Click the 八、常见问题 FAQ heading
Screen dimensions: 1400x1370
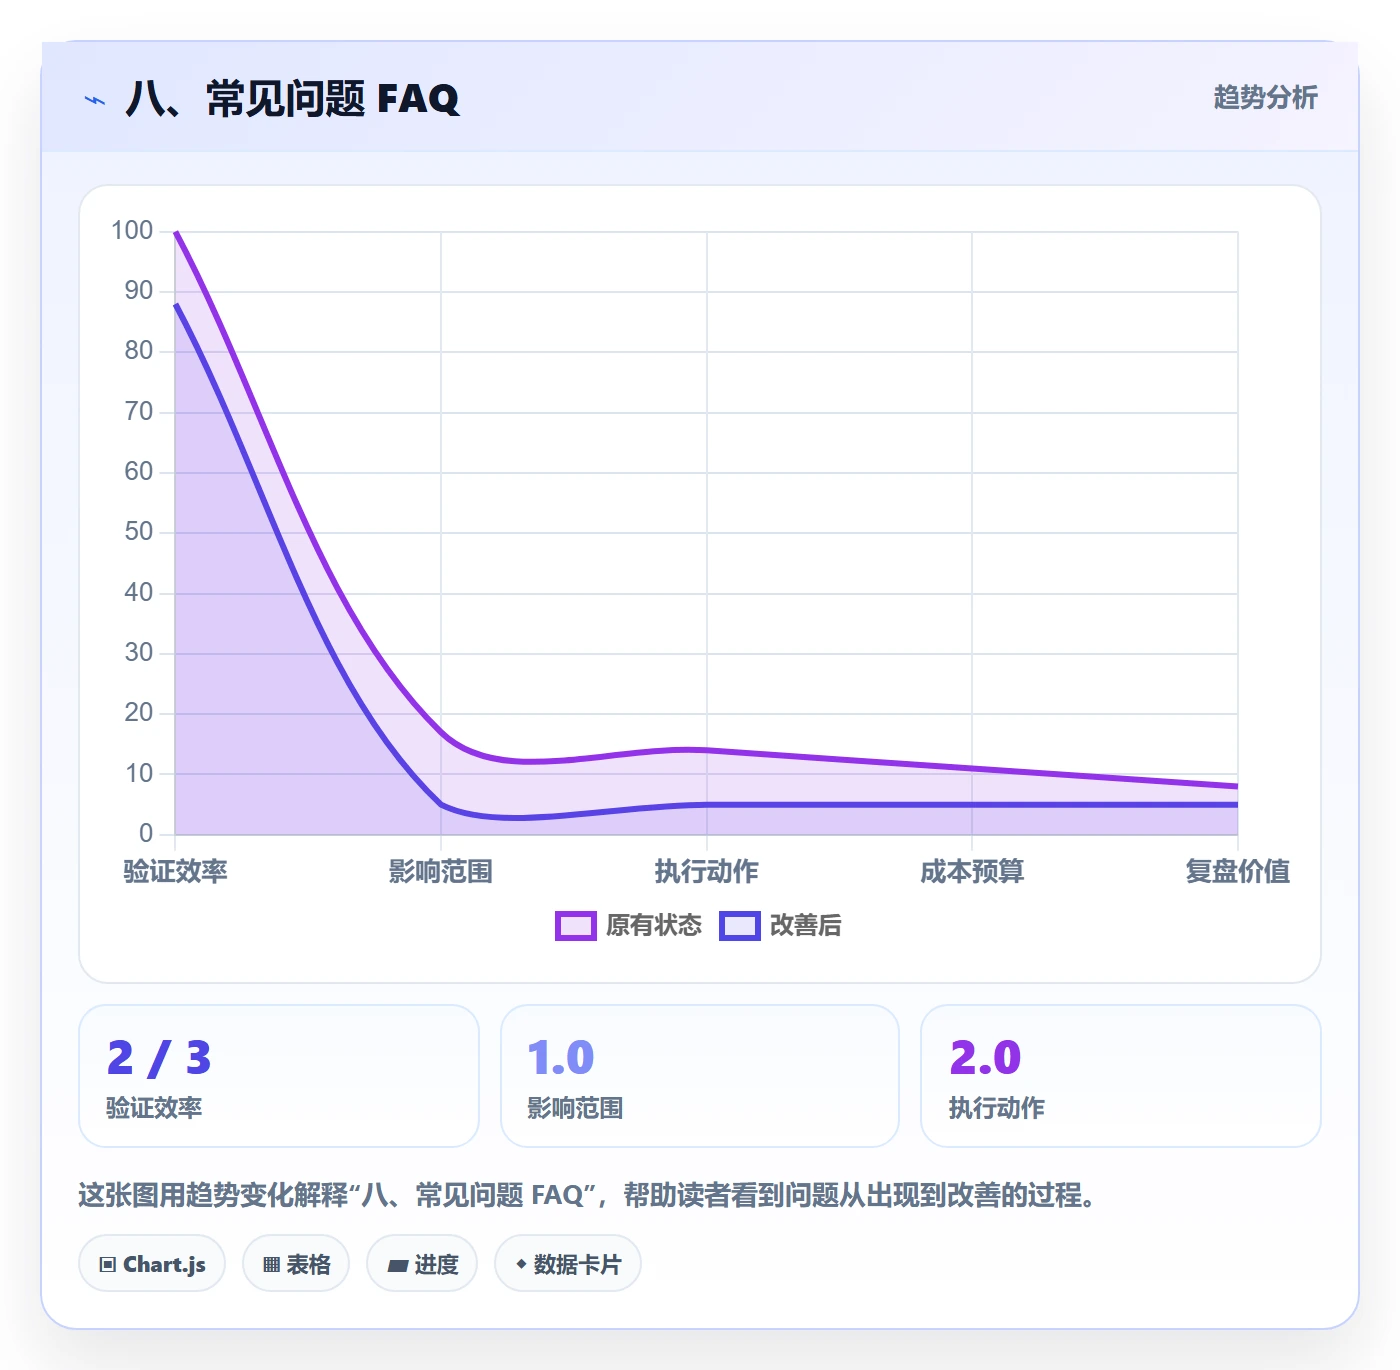tap(292, 99)
